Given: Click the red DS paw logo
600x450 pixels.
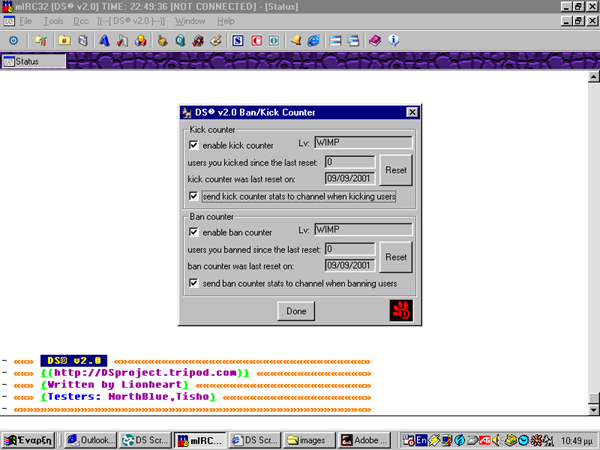Looking at the screenshot, I should pyautogui.click(x=401, y=310).
